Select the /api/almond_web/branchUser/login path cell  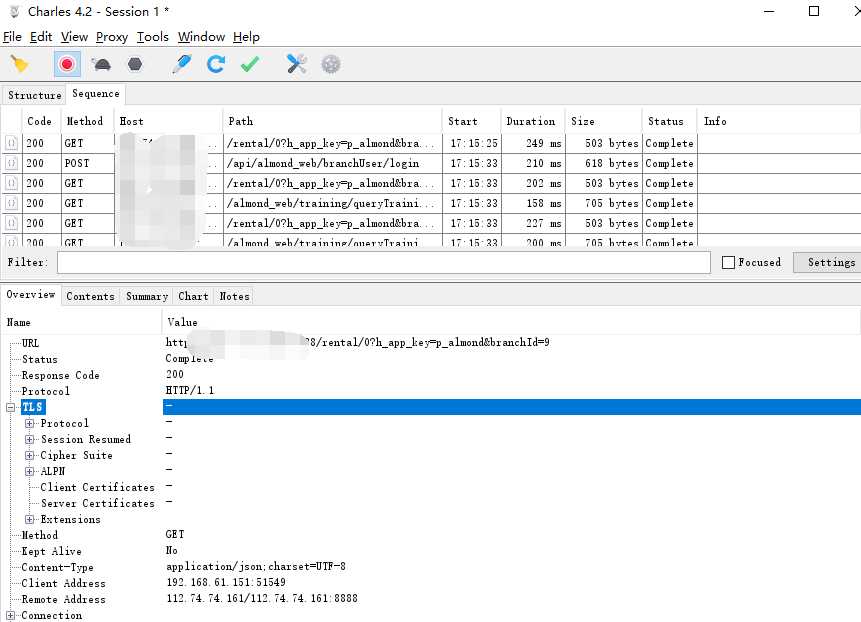coord(332,164)
